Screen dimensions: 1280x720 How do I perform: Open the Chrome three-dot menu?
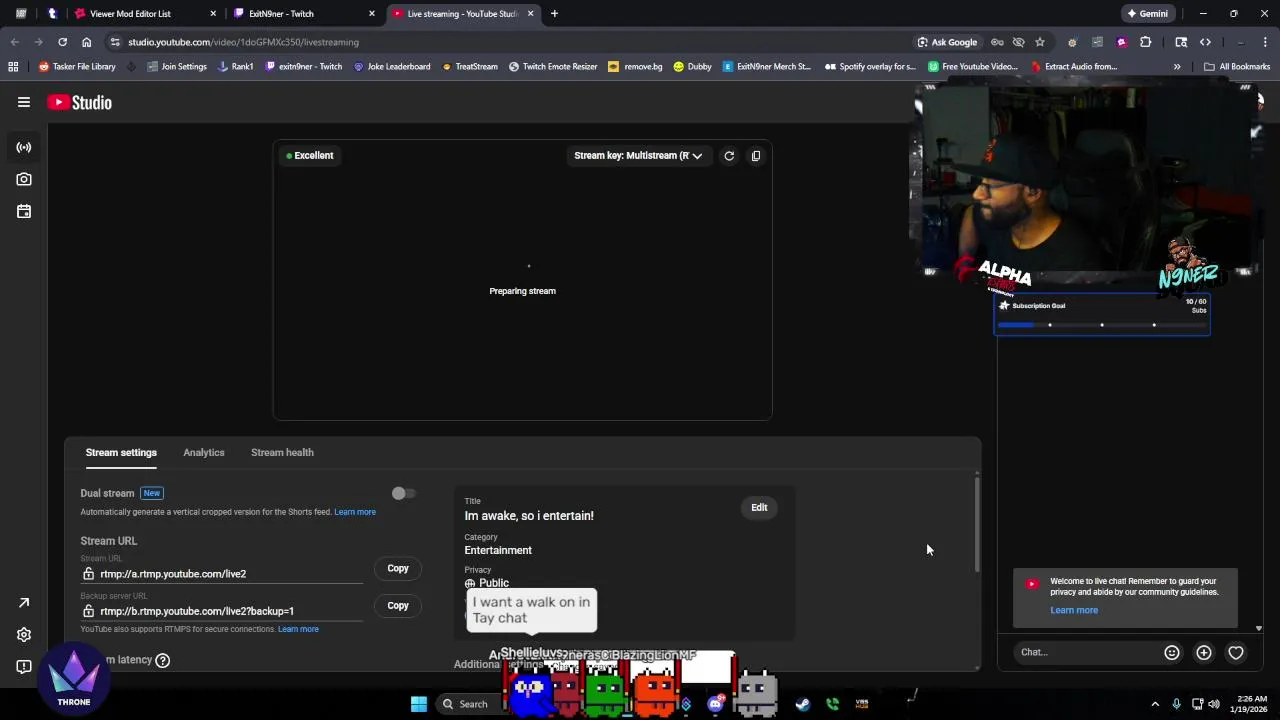point(1266,42)
